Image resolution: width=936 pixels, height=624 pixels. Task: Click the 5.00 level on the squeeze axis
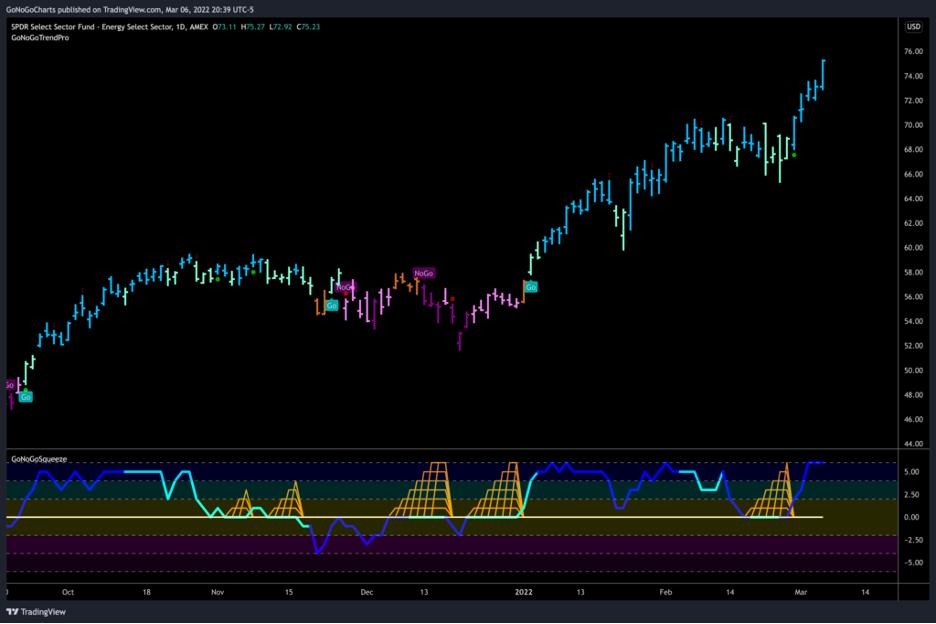click(x=911, y=471)
